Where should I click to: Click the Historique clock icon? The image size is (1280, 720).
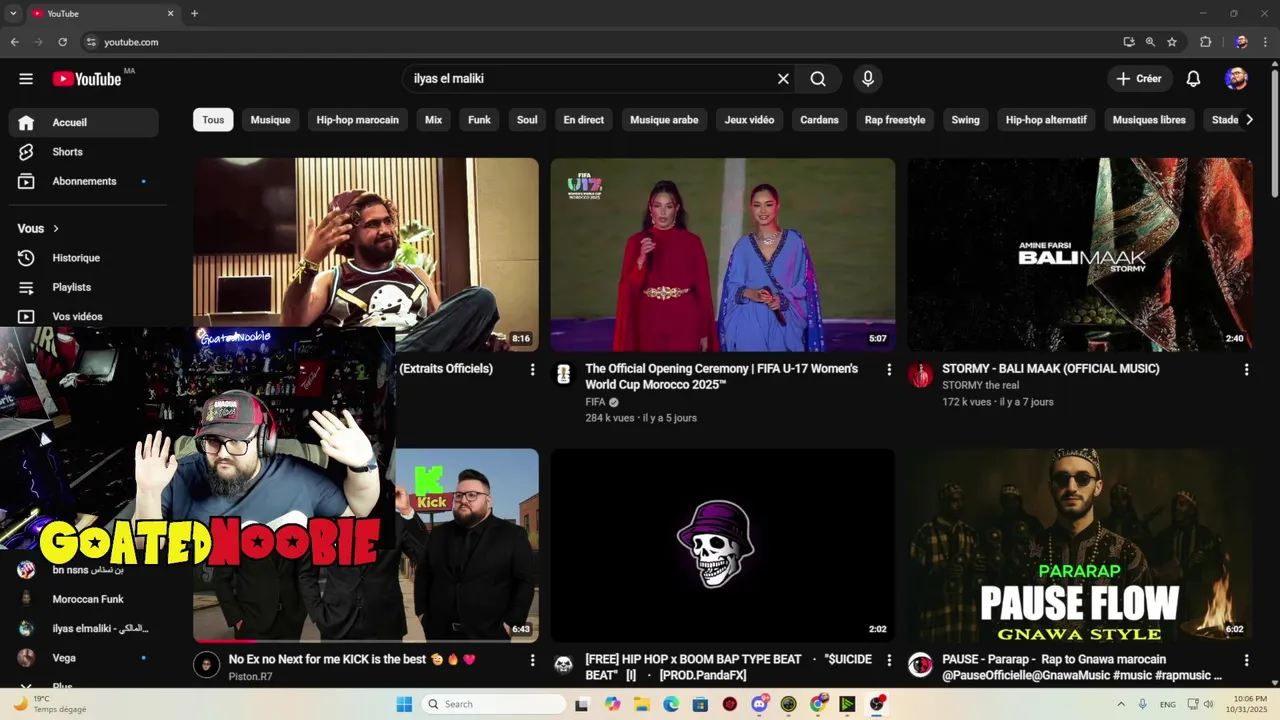point(26,258)
